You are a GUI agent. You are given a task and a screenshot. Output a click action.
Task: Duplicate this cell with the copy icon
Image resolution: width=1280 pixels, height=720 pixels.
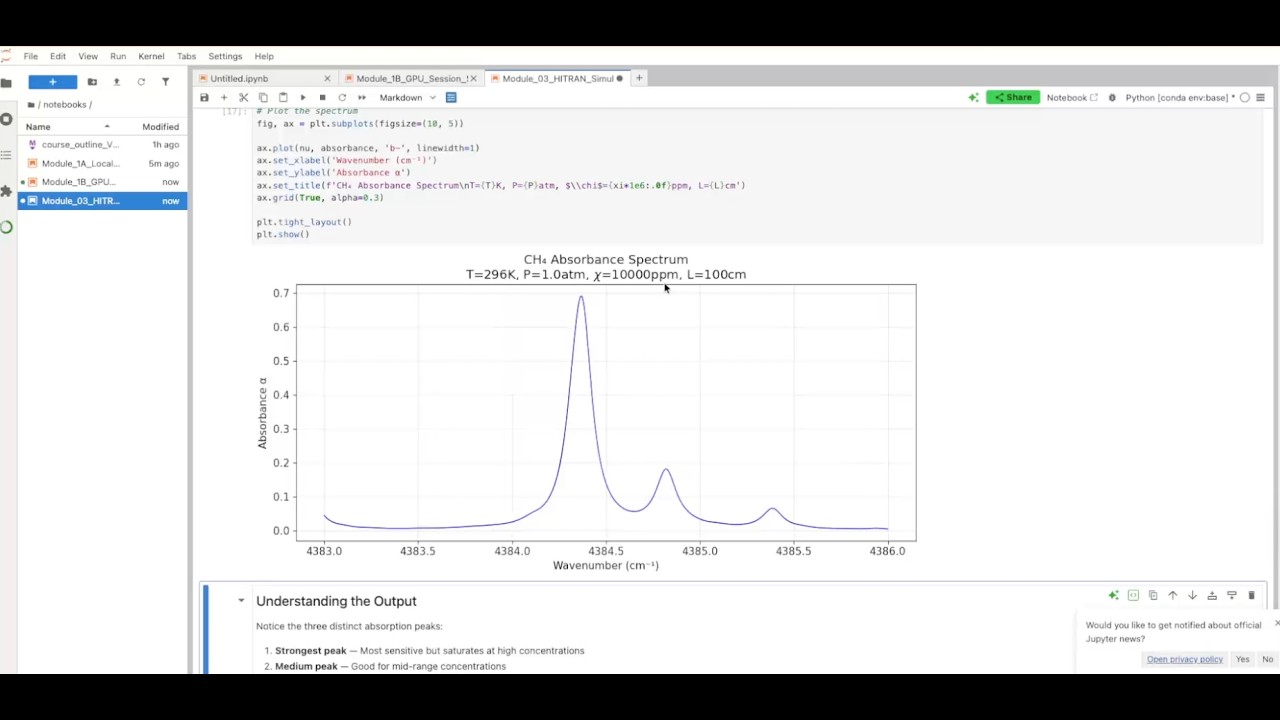pos(1153,596)
